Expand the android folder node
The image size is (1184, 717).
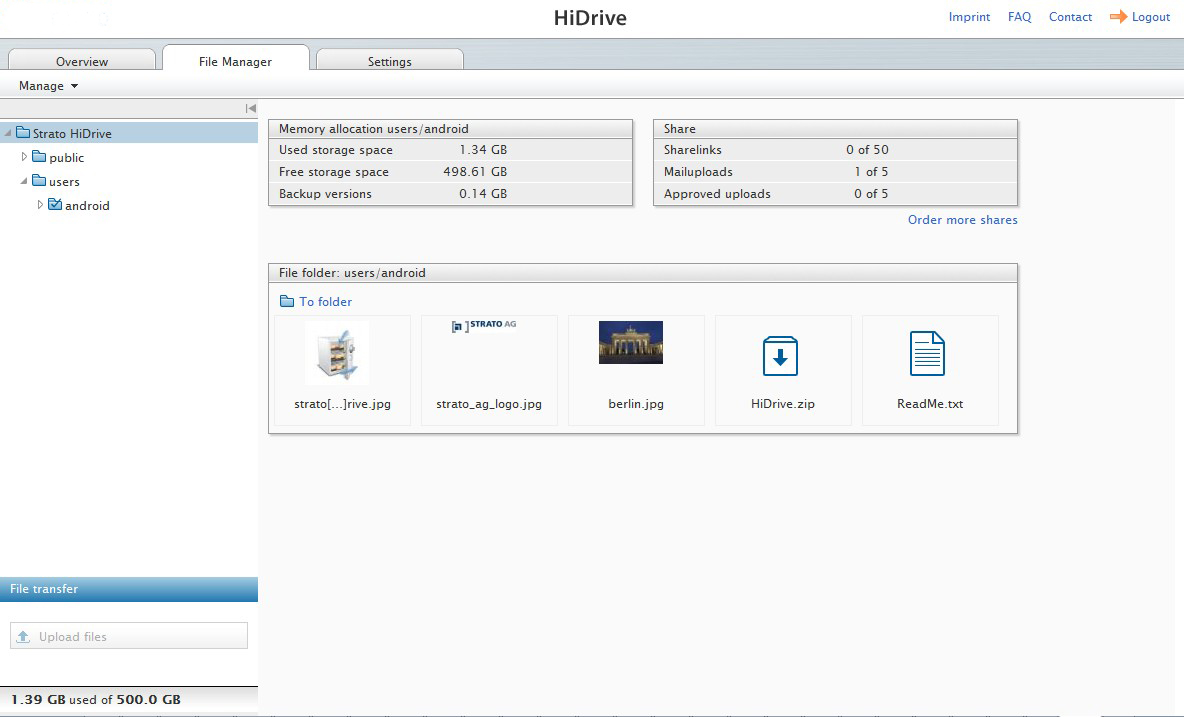tap(40, 205)
